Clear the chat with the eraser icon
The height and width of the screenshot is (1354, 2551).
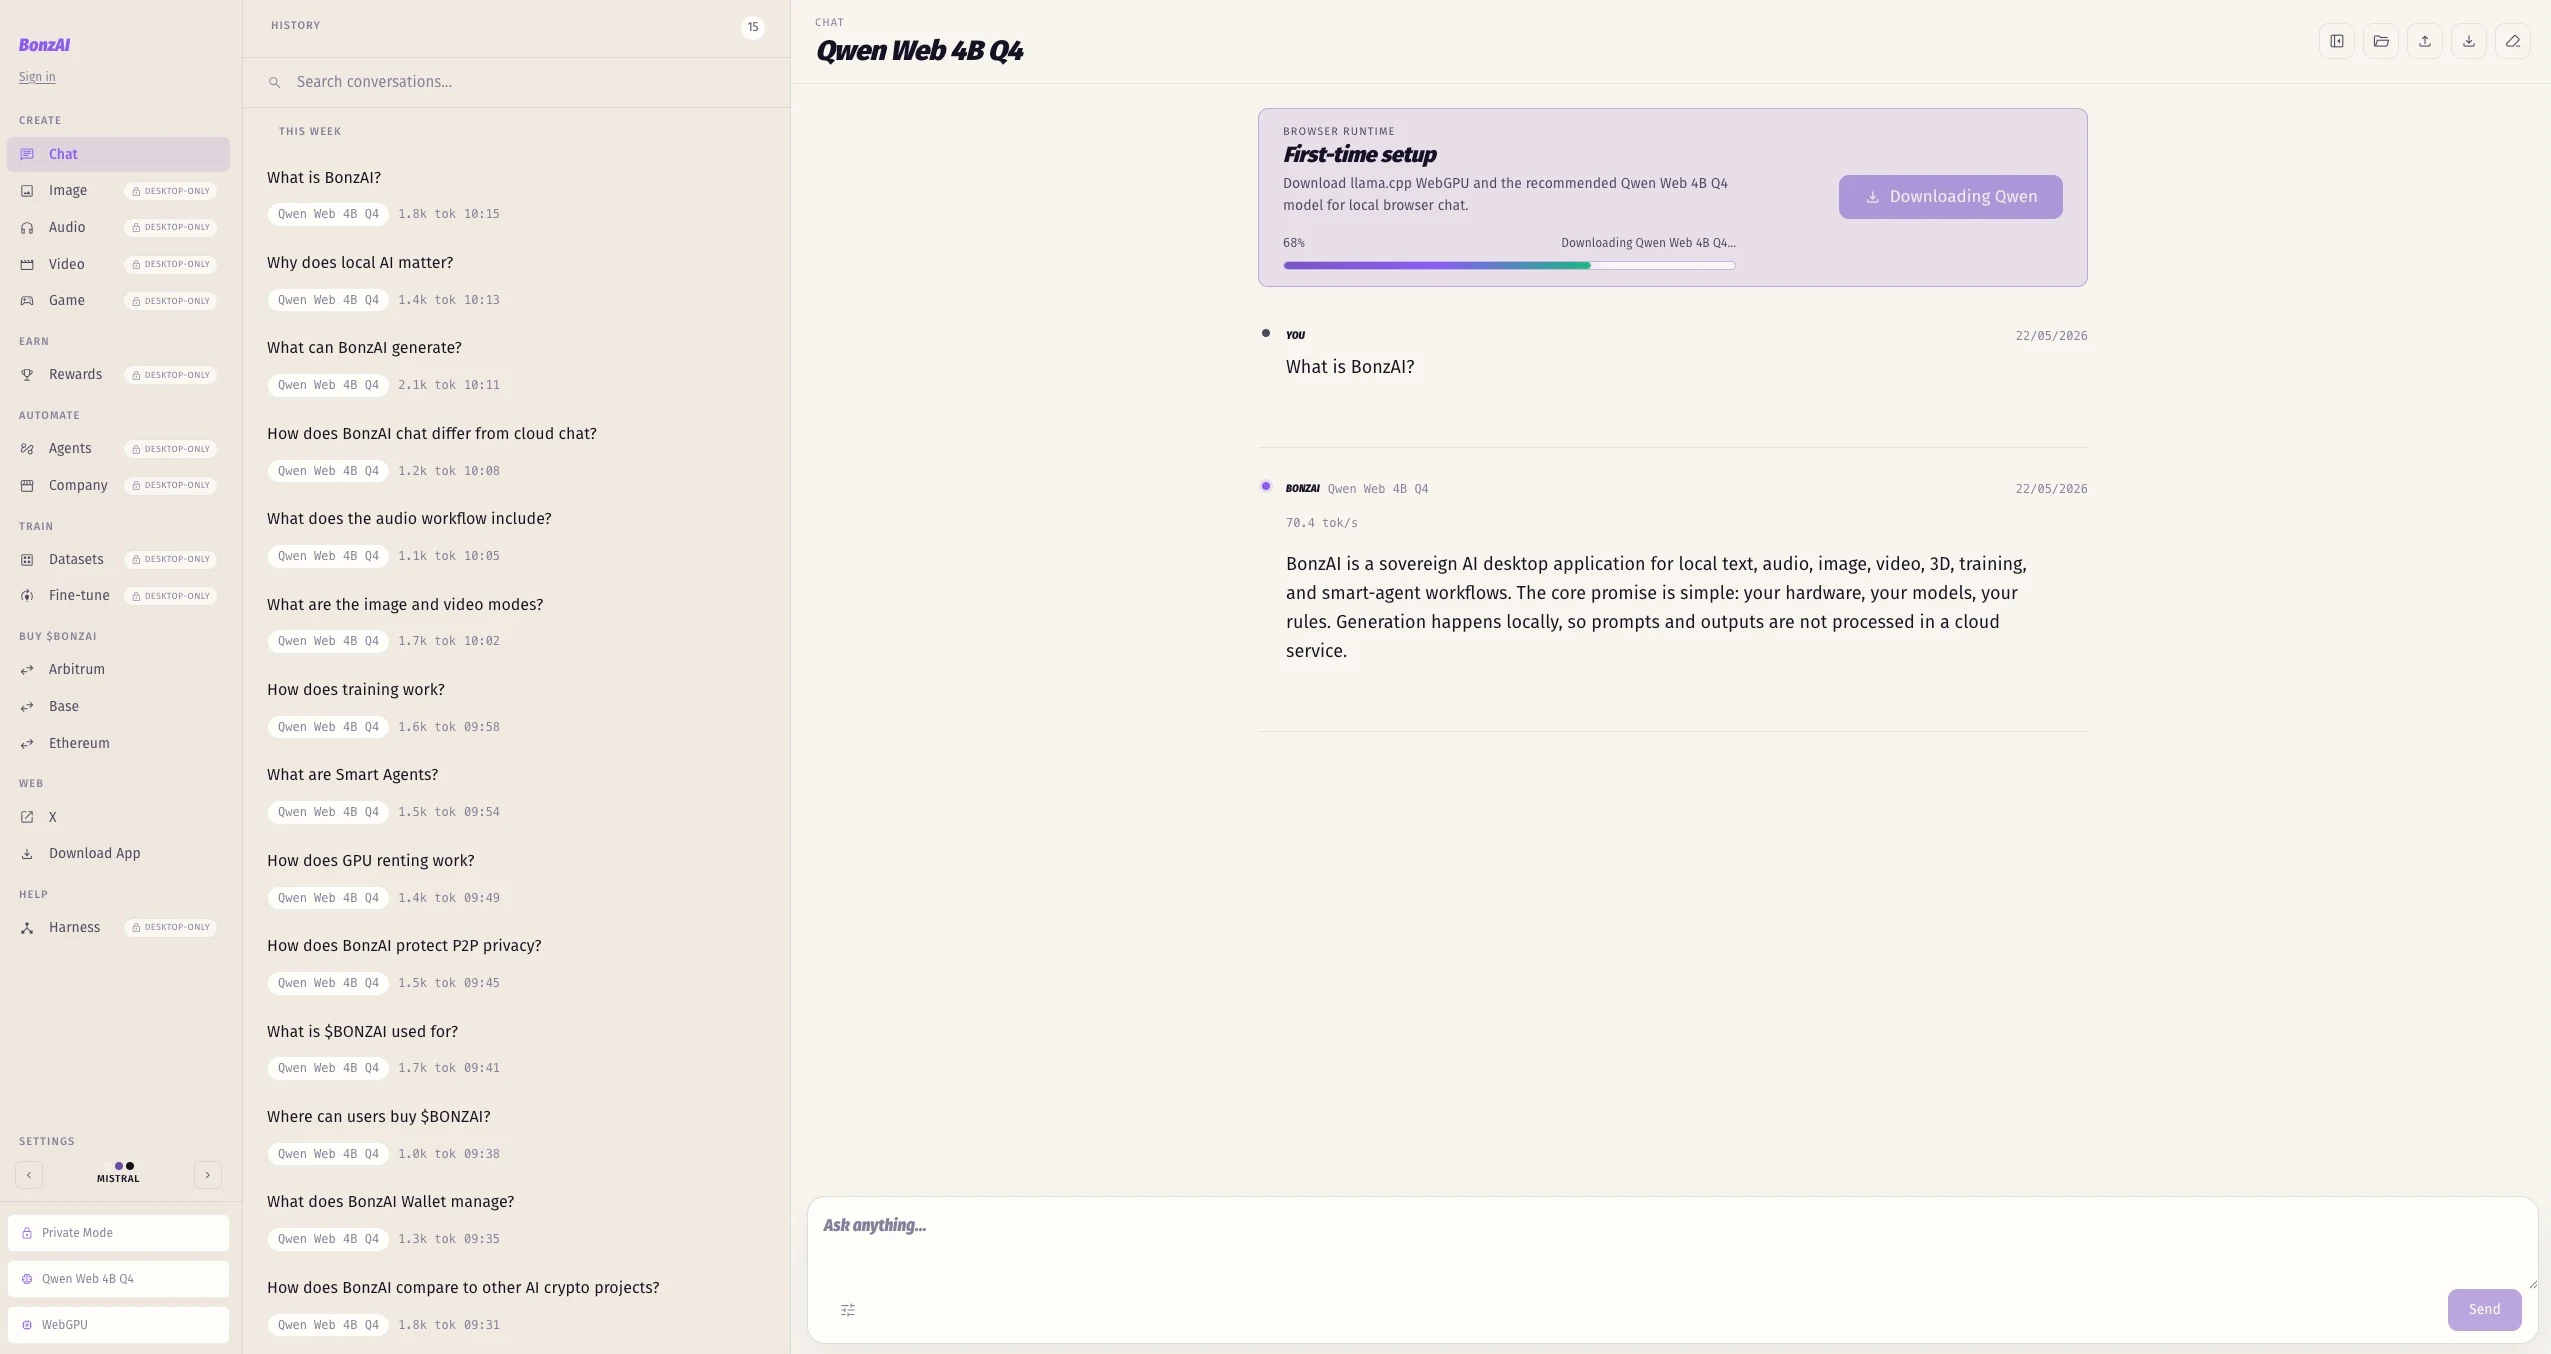pos(2513,41)
